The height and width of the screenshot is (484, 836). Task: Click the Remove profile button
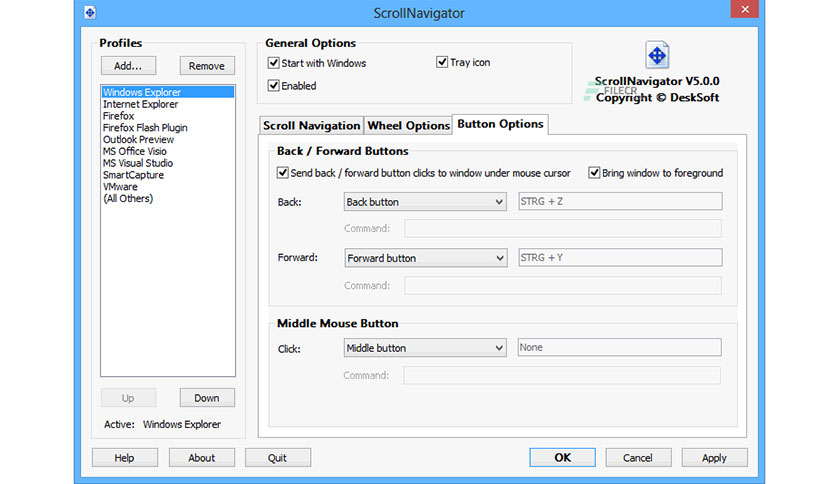(x=207, y=66)
